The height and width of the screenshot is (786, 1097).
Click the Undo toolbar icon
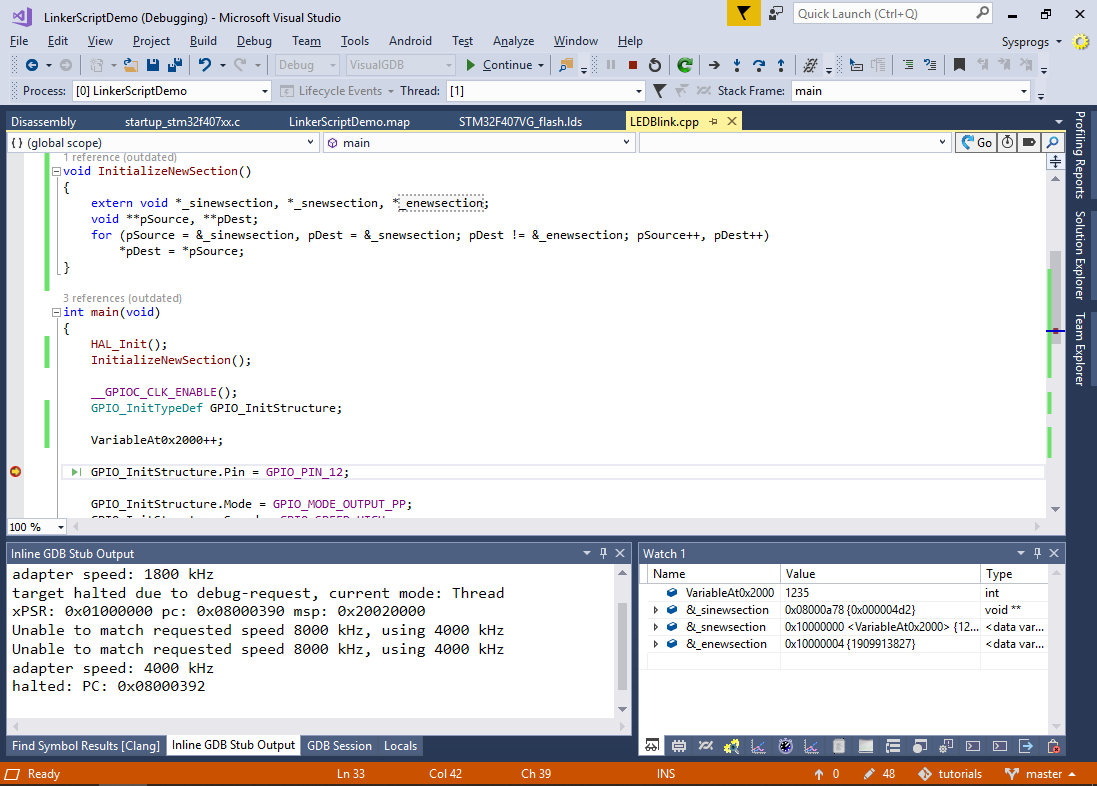(x=205, y=65)
